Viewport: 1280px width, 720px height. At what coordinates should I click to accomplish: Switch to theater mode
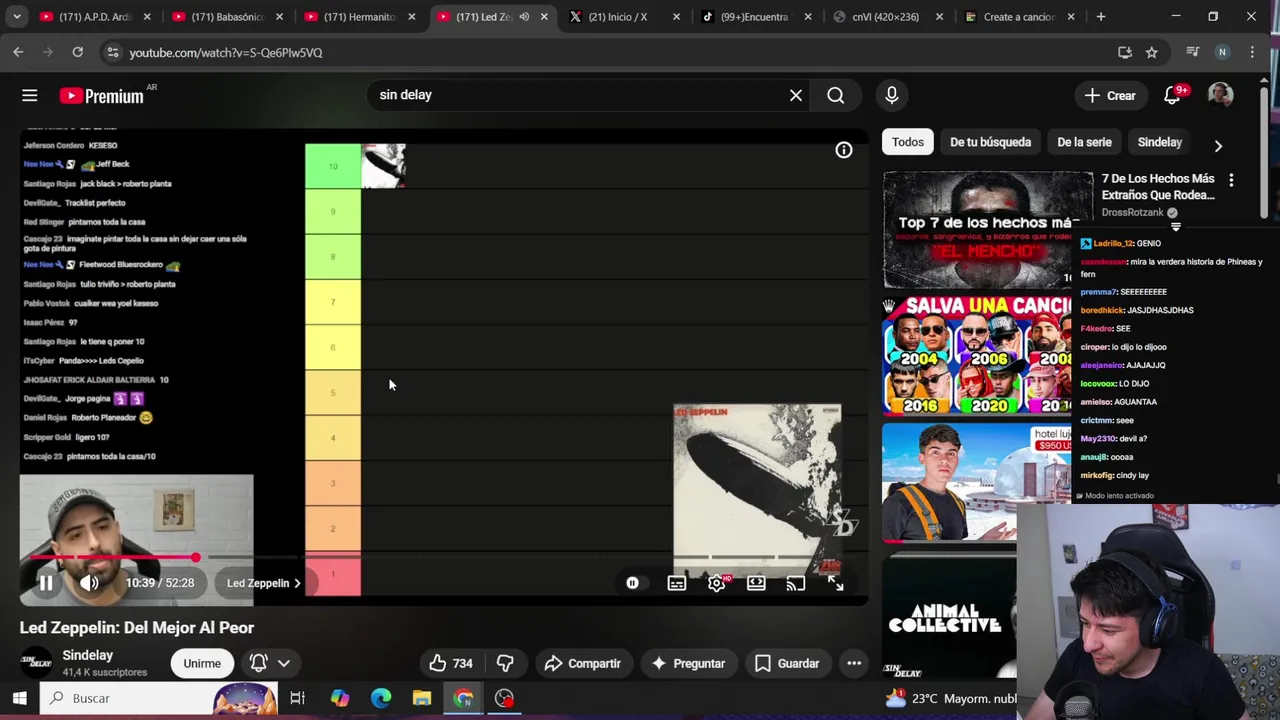pyautogui.click(x=756, y=583)
